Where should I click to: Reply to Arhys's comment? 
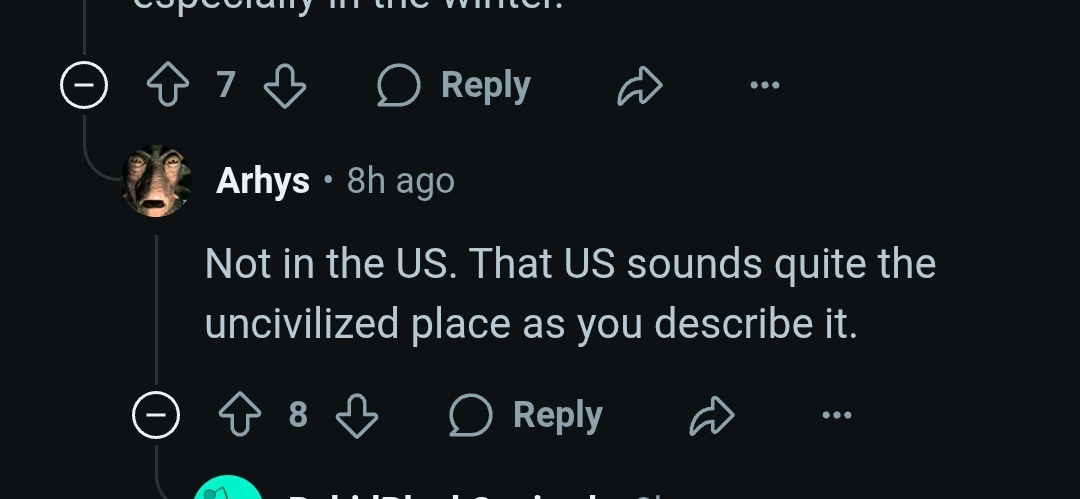(526, 415)
